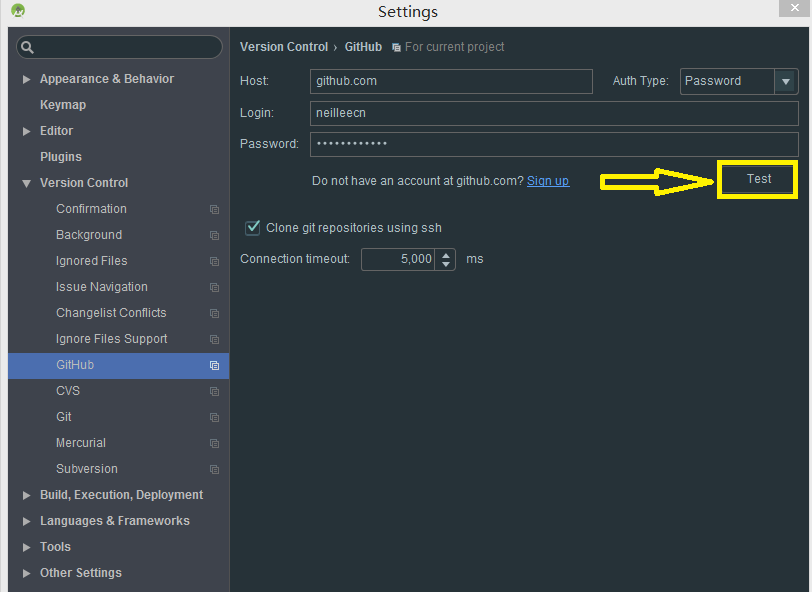Click project-level icon beside Subversion
Viewport: 812px width, 592px height.
(214, 469)
